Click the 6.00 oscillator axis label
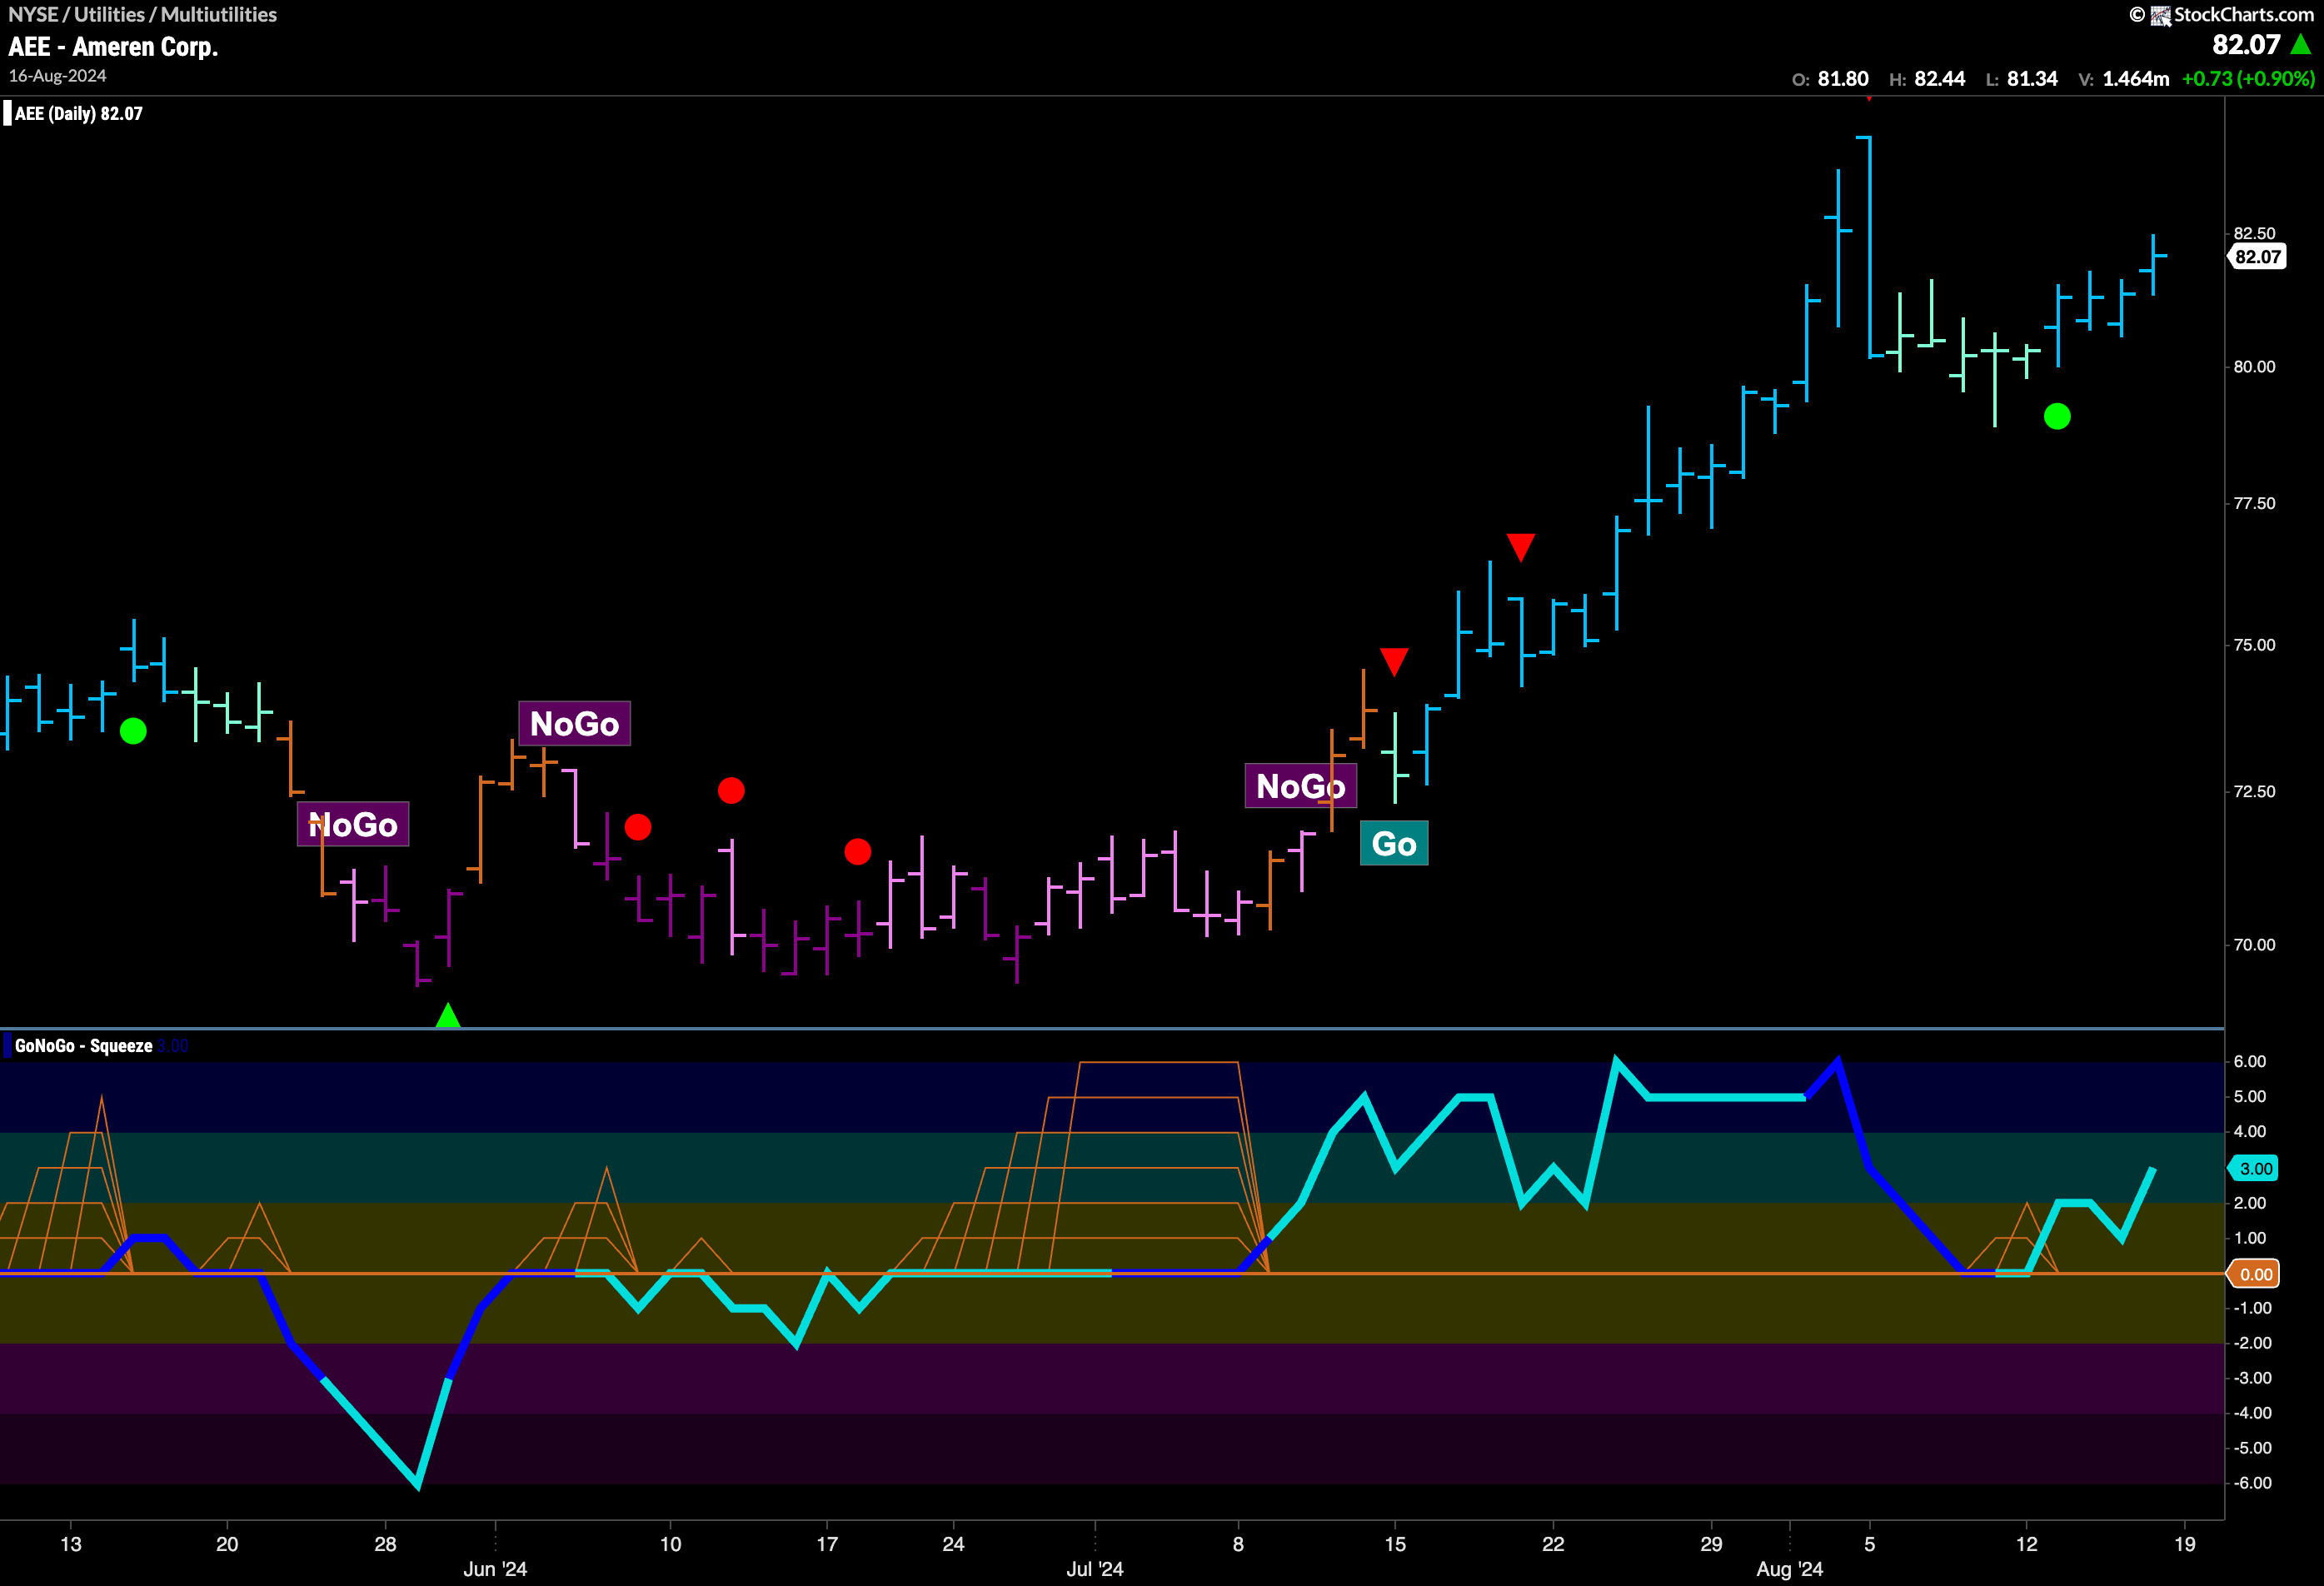2324x1586 pixels. coord(2250,1061)
